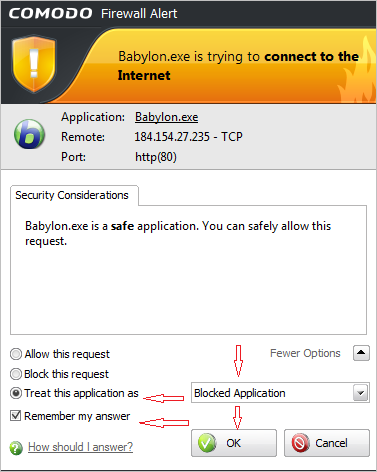Select the Allow this request radio button
The image size is (377, 472).
[x=16, y=354]
